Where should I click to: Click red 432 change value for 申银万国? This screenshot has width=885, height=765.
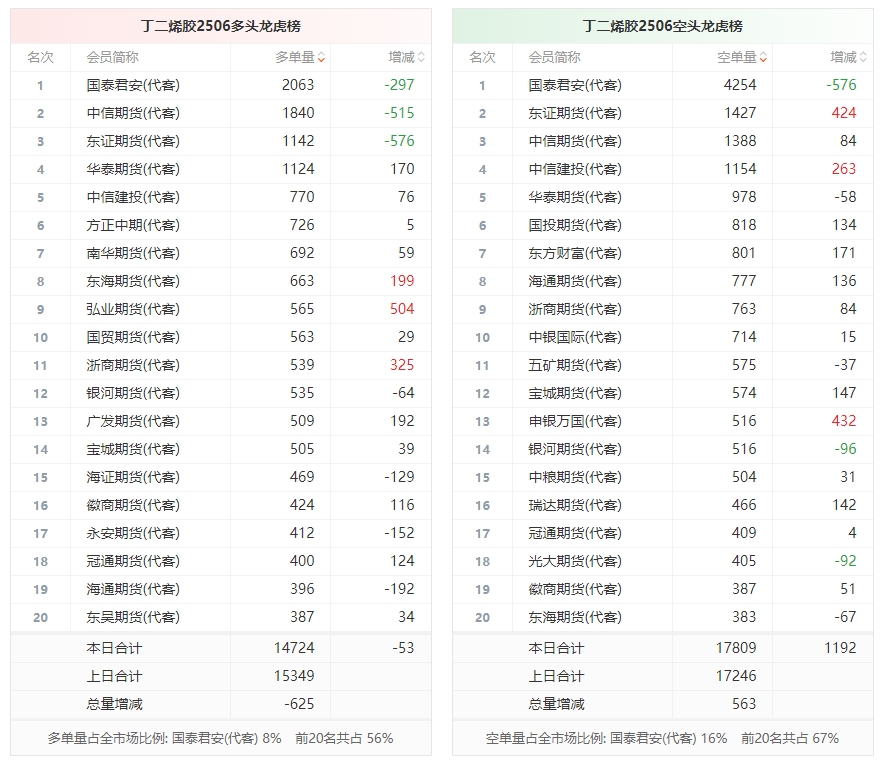[x=844, y=421]
